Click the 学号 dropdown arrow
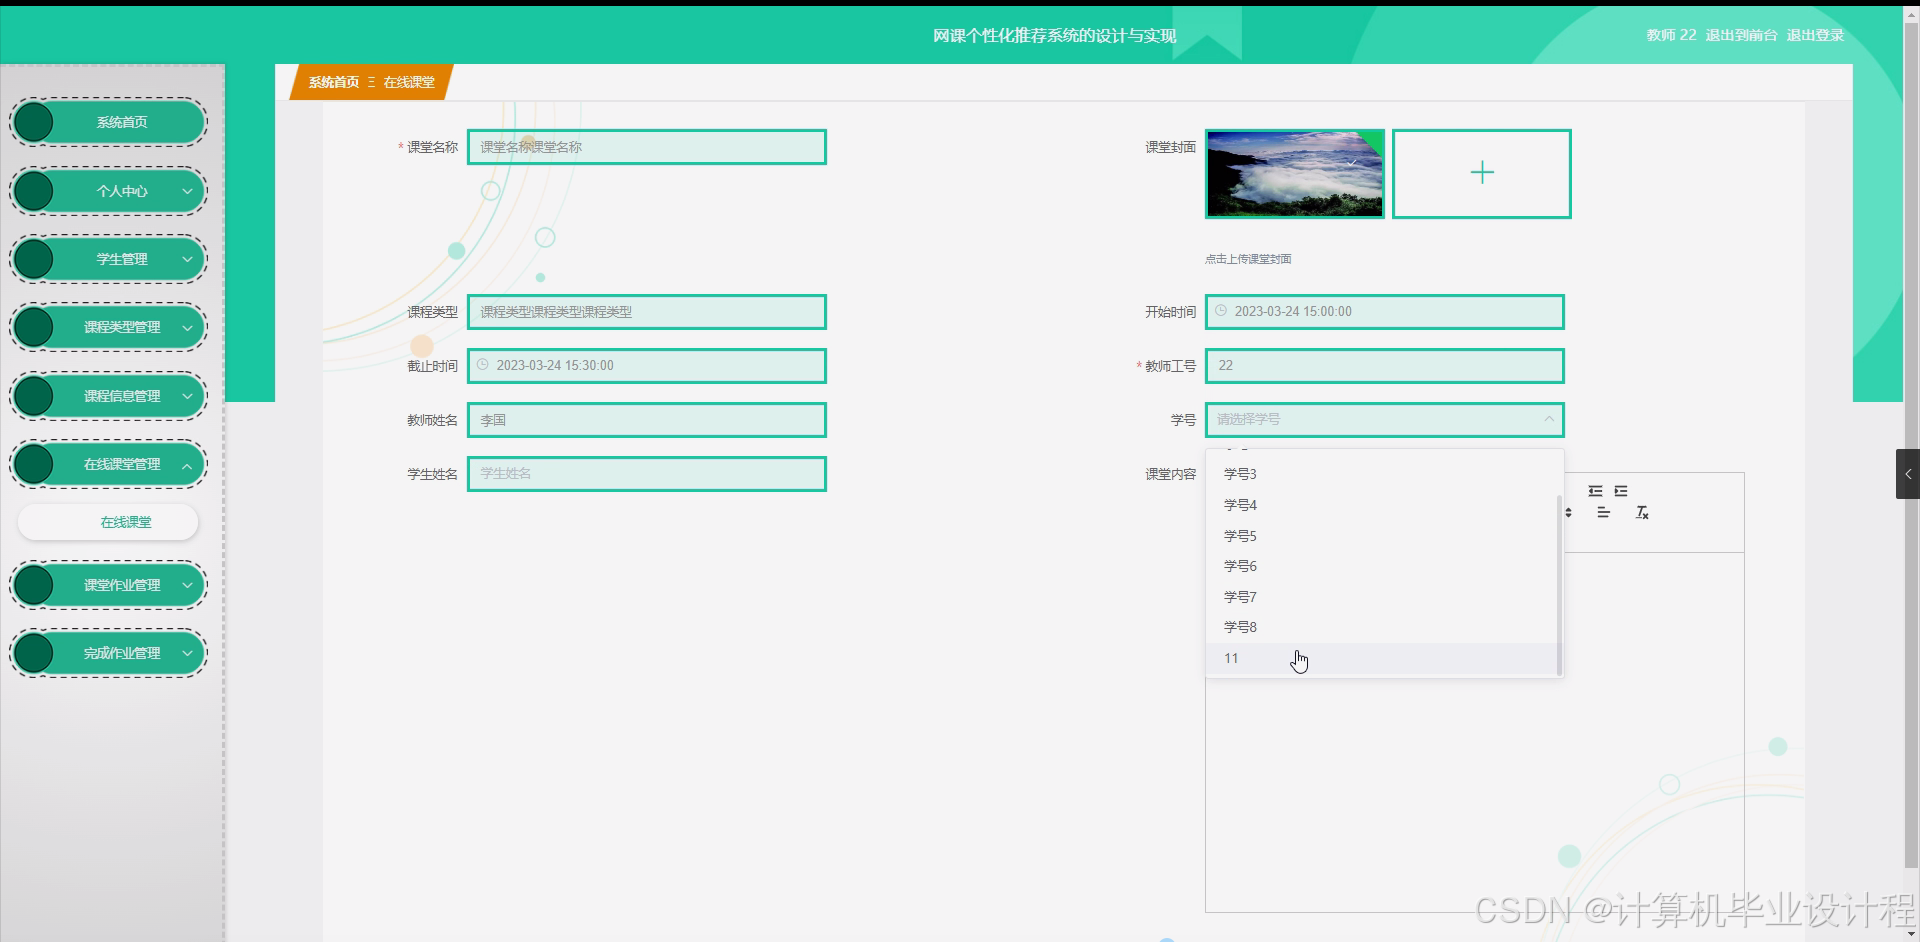Image resolution: width=1920 pixels, height=942 pixels. pos(1549,419)
